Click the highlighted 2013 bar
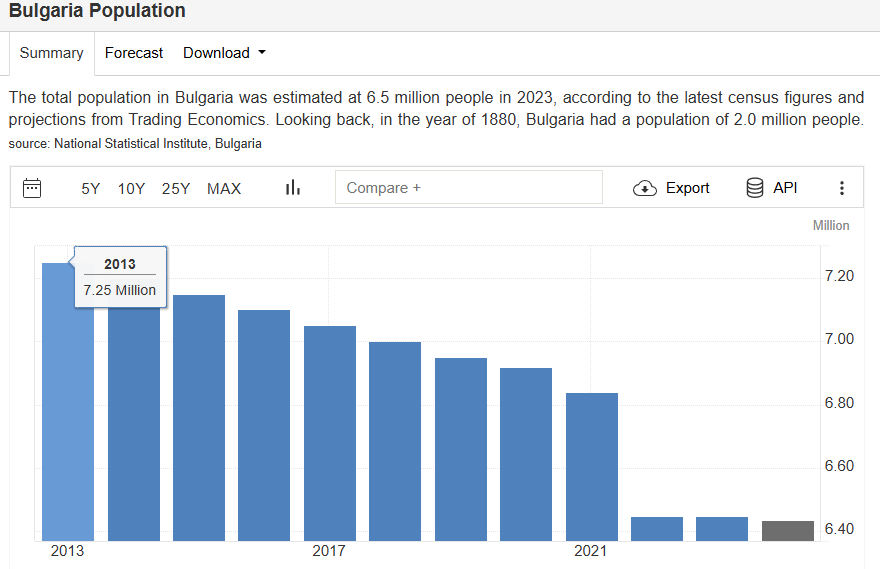 pyautogui.click(x=68, y=402)
